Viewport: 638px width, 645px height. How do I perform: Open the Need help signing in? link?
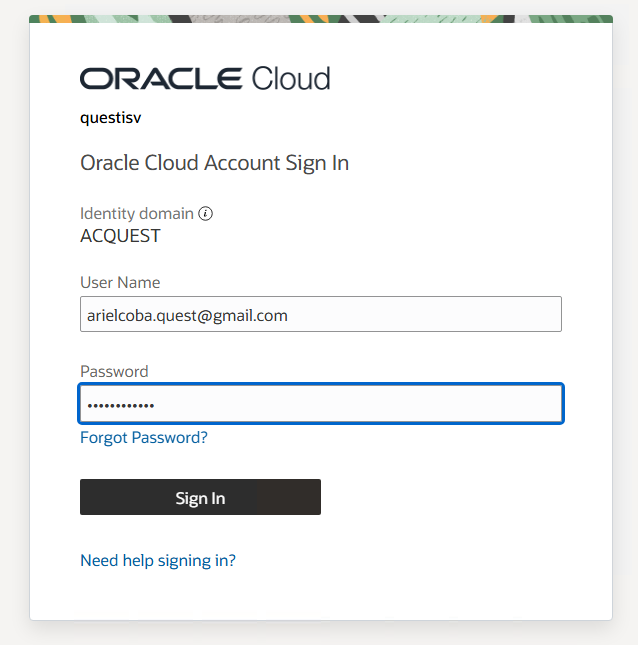158,560
